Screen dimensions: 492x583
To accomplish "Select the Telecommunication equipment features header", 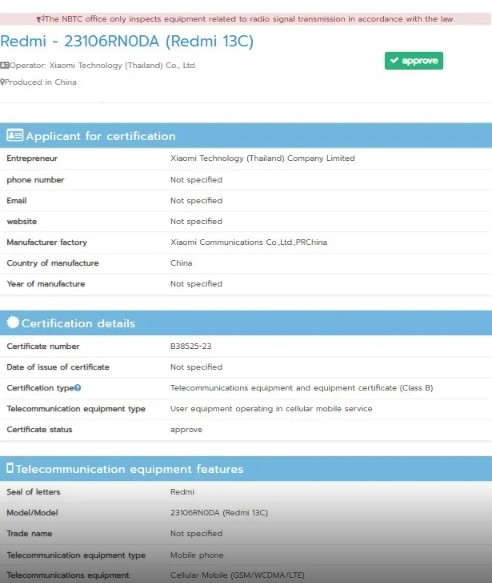I will click(x=246, y=468).
